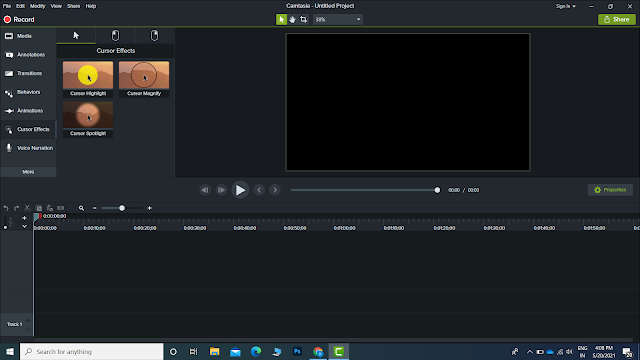Viewport: 640px width, 360px height.
Task: Open the Voice Narration panel
Action: (28, 148)
